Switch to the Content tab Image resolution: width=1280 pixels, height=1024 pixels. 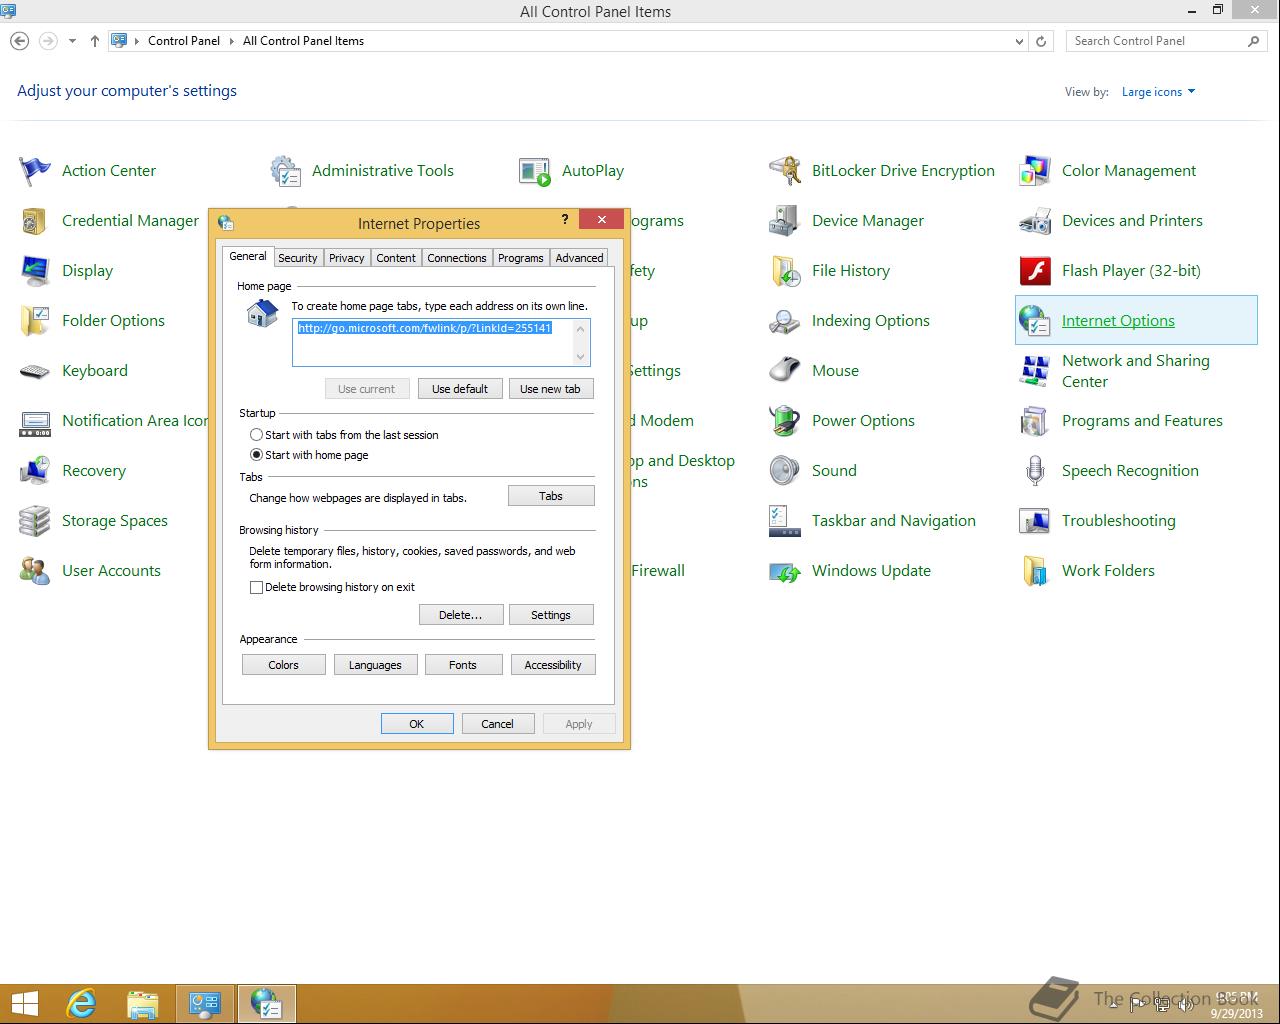pos(396,258)
